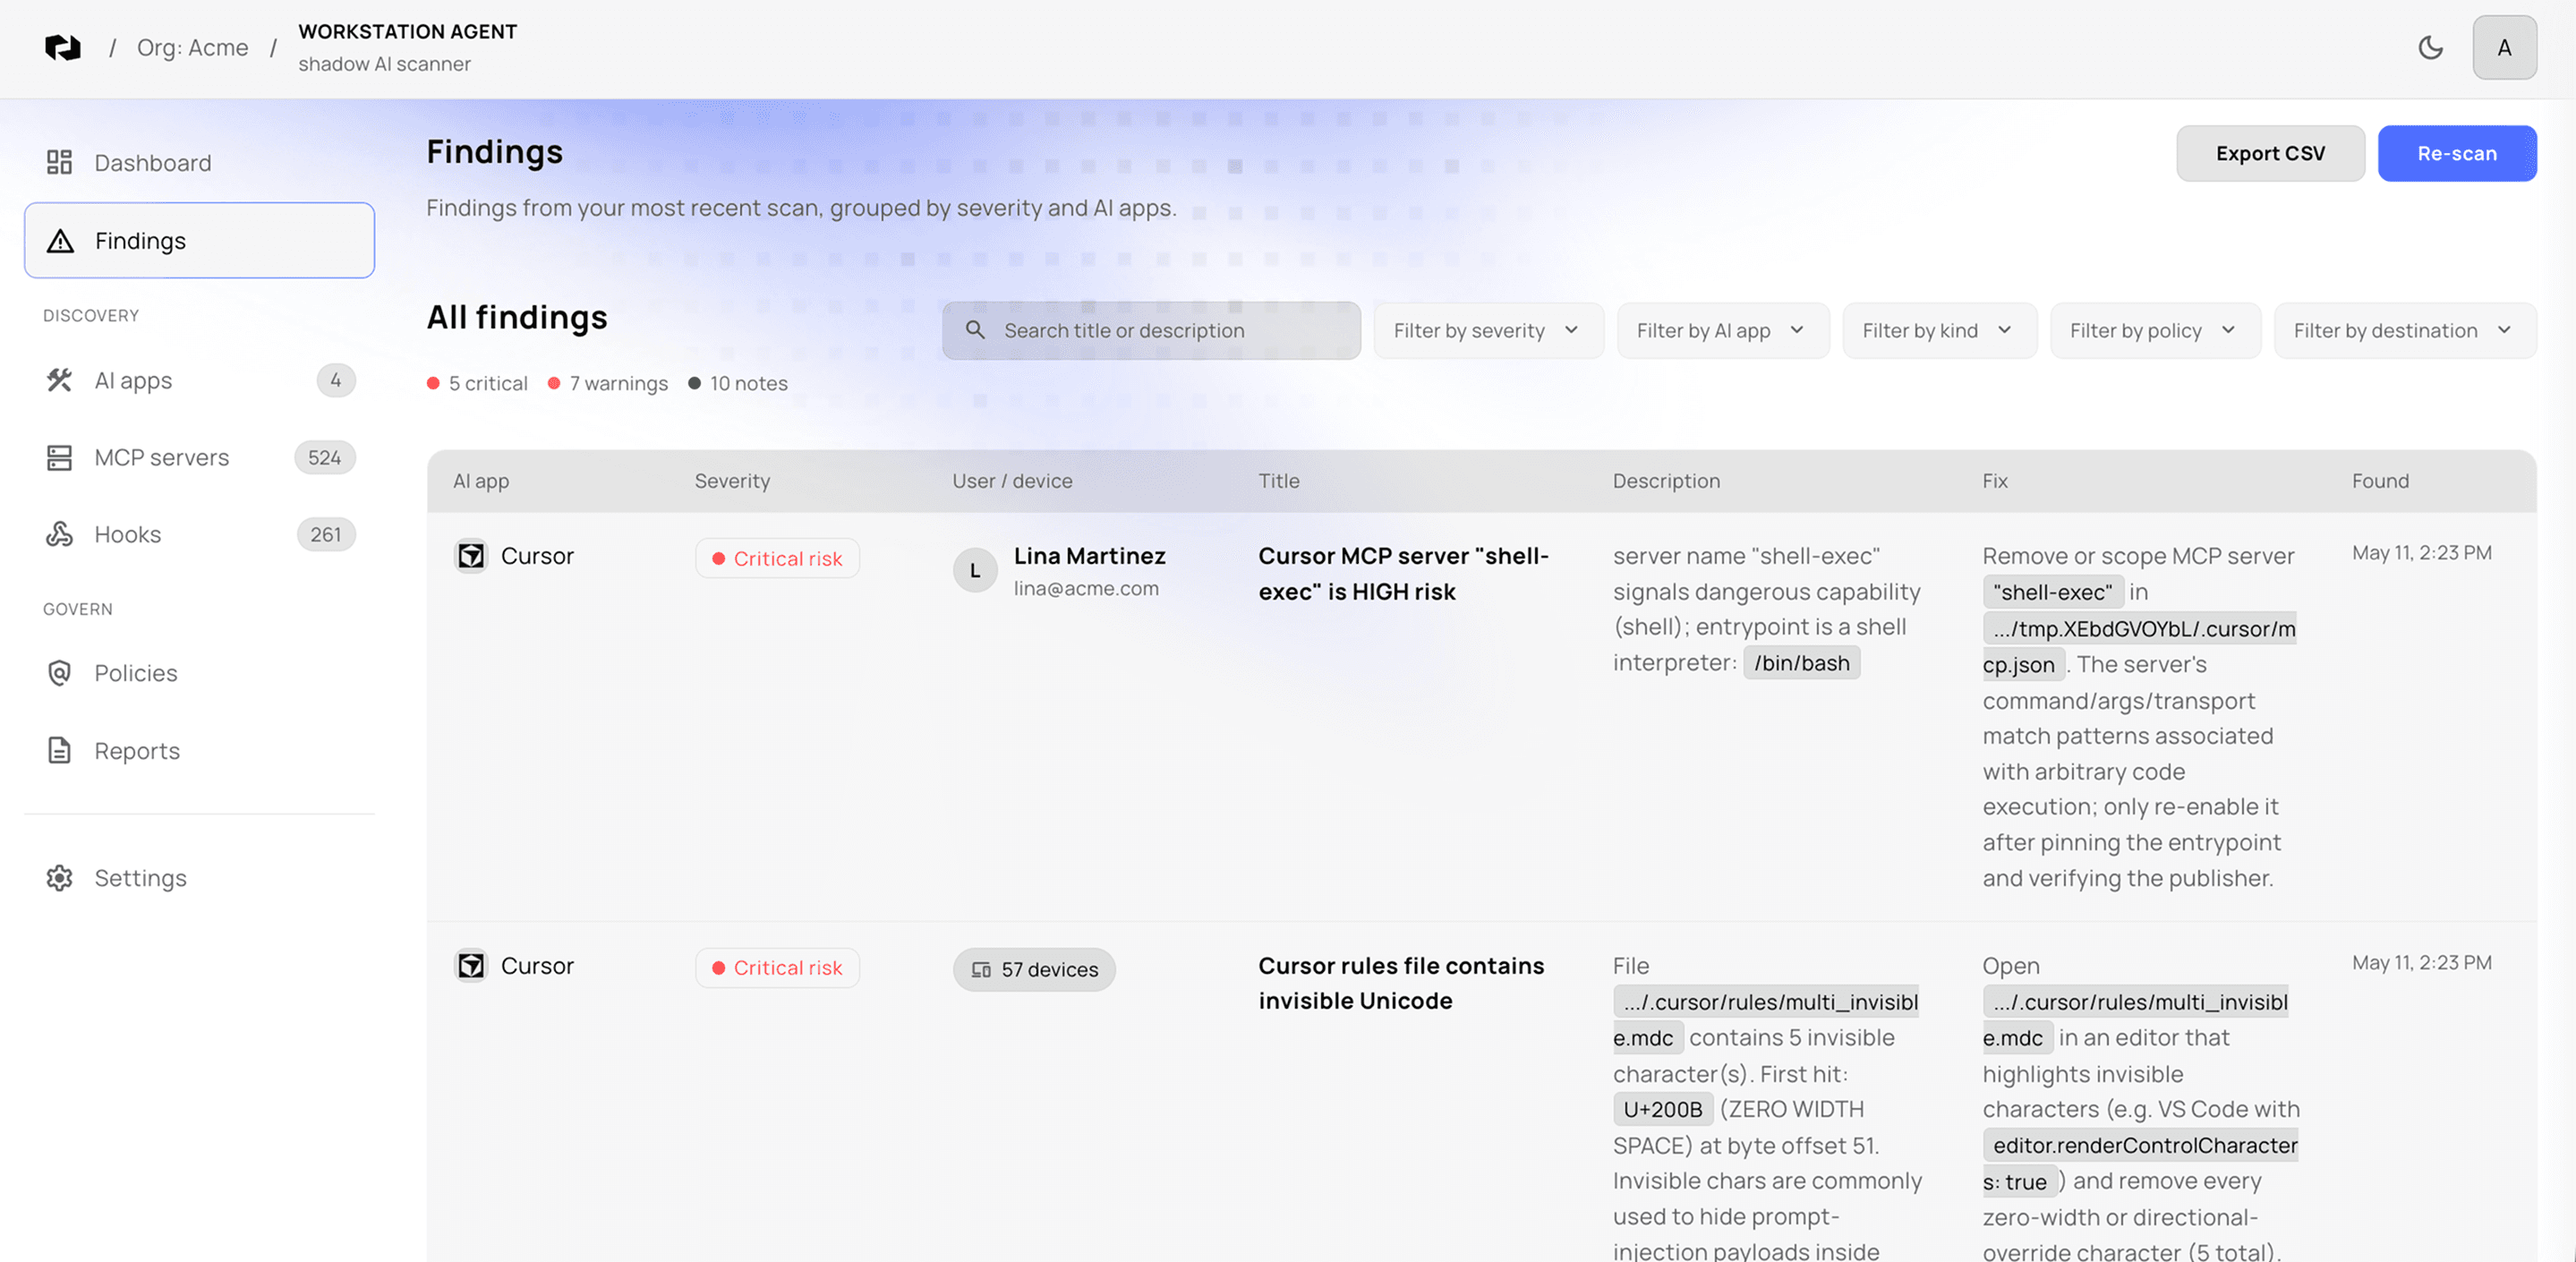Open Workstation Agent breadcrumb
The image size is (2576, 1262).
pos(407,47)
